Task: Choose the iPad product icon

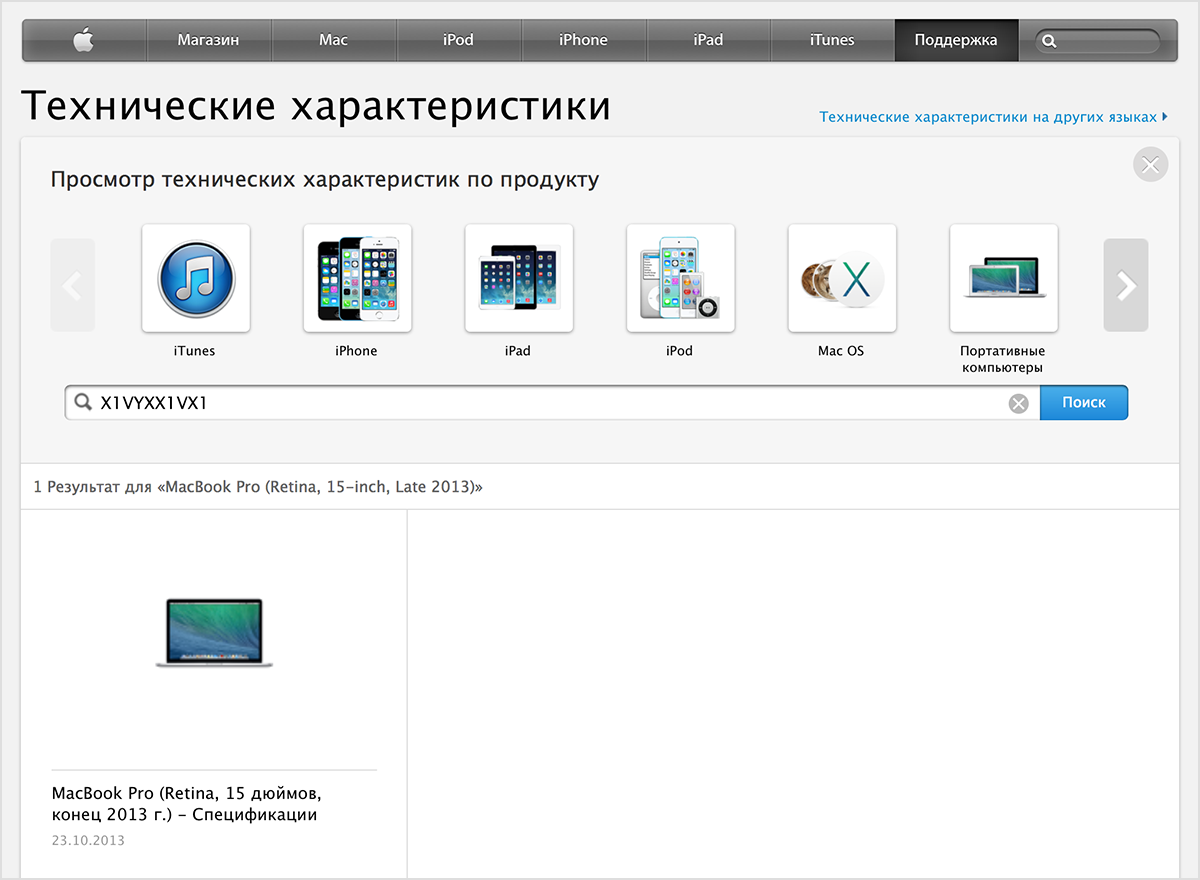Action: point(518,278)
